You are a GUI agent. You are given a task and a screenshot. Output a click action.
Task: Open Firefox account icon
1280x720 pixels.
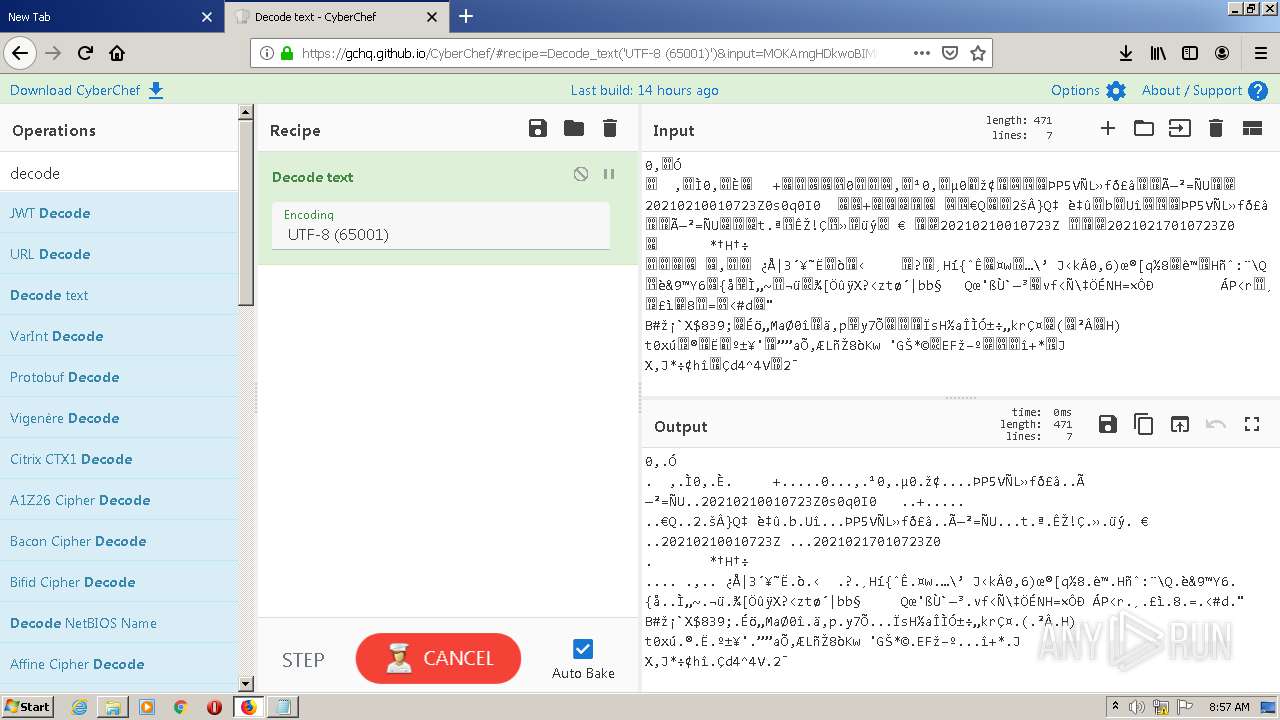click(1222, 53)
